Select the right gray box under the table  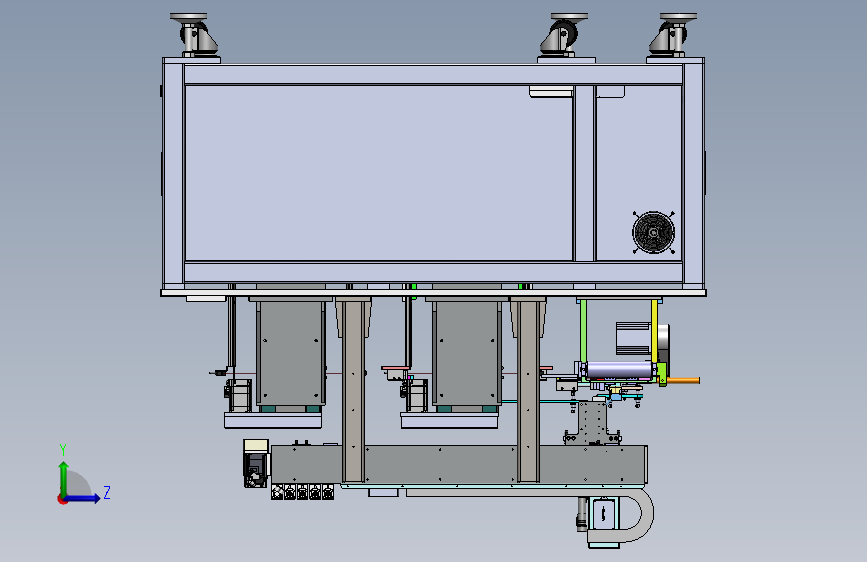467,356
